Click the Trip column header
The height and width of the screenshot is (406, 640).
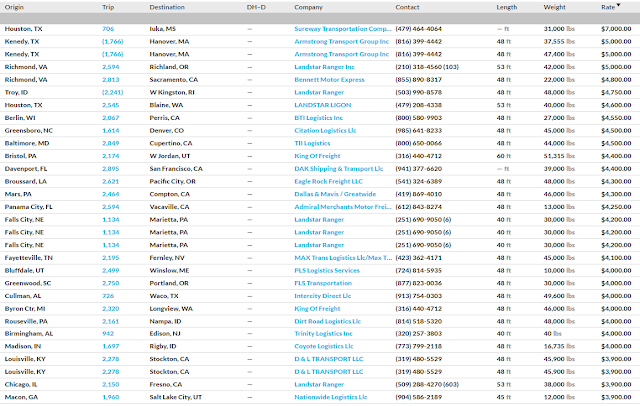[108, 7]
